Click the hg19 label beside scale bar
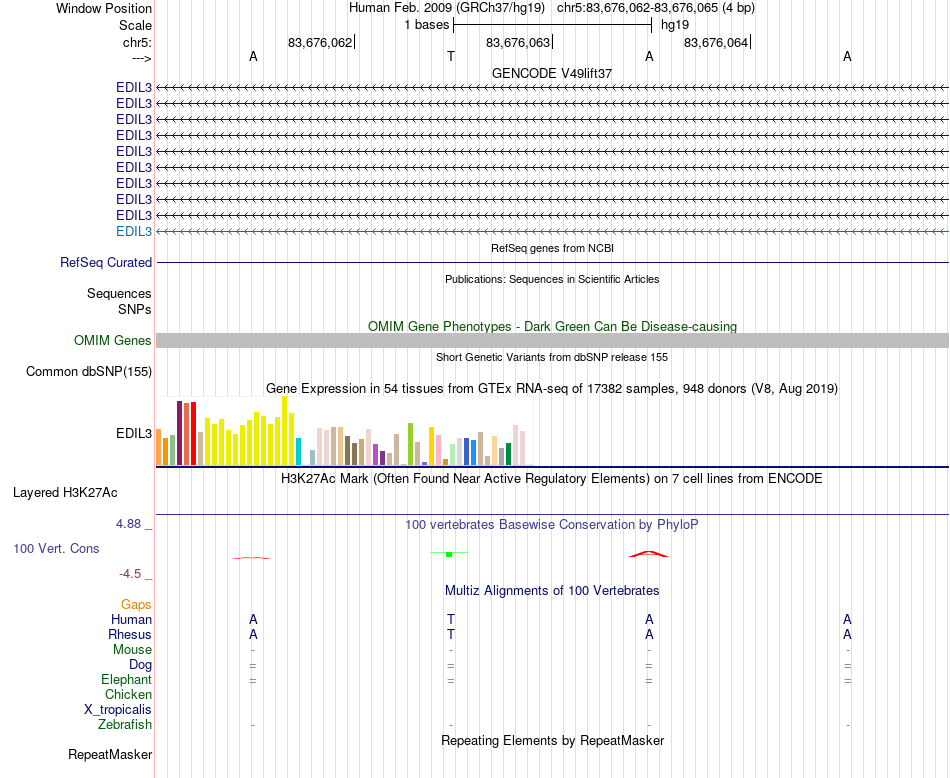The image size is (950, 778). [x=675, y=25]
